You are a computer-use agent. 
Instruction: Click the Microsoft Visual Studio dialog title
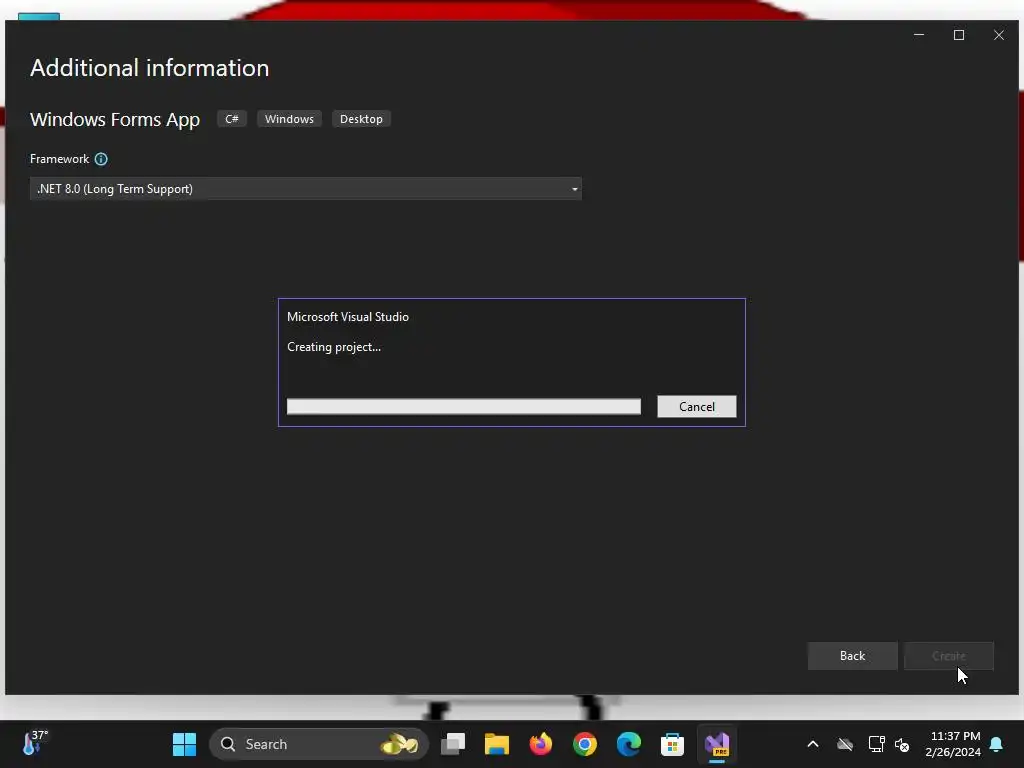[348, 317]
